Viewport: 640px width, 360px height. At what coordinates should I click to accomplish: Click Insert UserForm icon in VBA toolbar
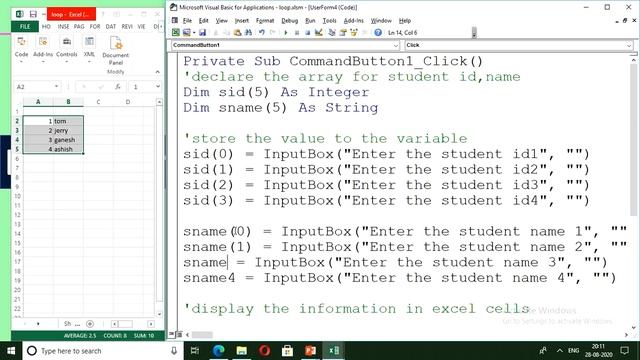pos(187,33)
